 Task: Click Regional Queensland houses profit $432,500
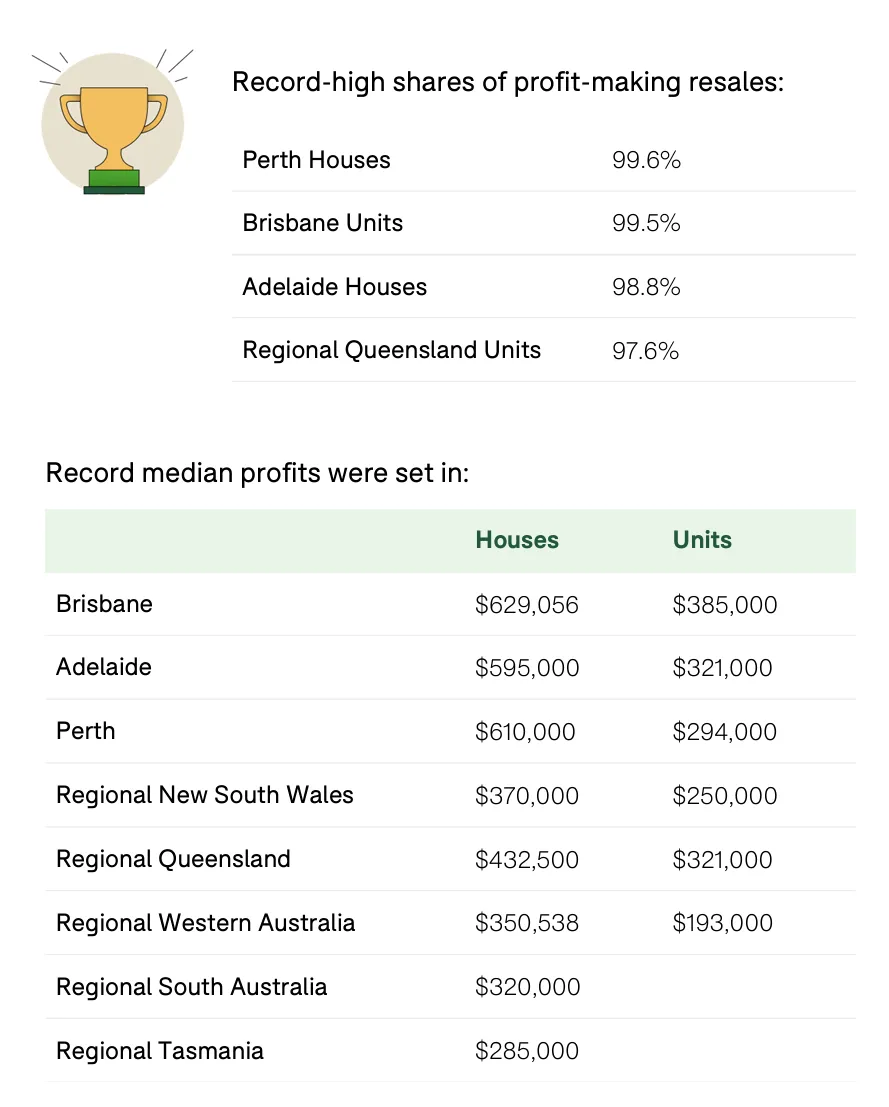click(x=527, y=860)
